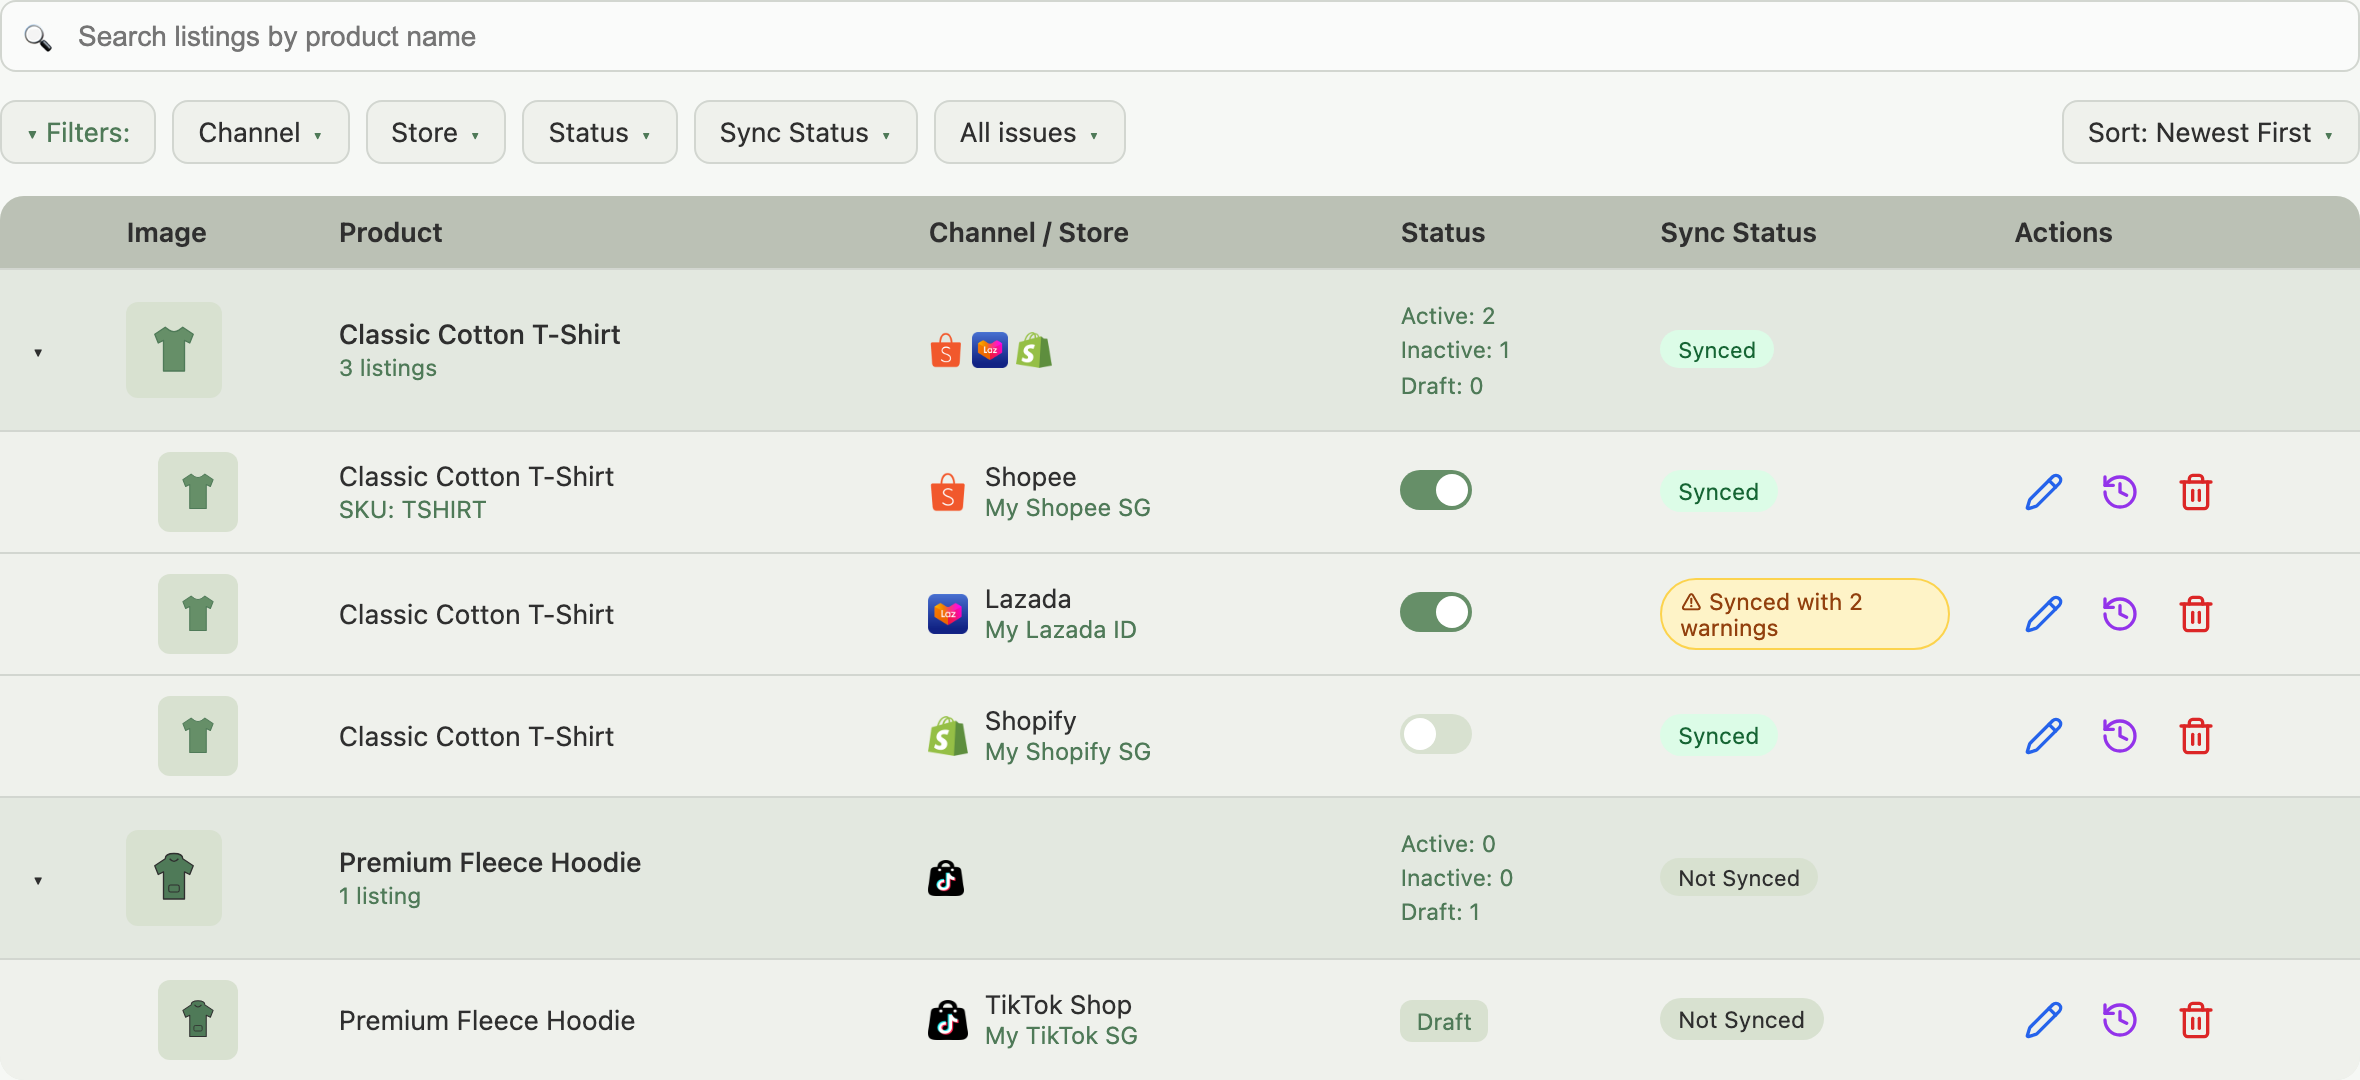Deactivate the Shopee listing toggle
The height and width of the screenshot is (1080, 2360).
pos(1436,490)
